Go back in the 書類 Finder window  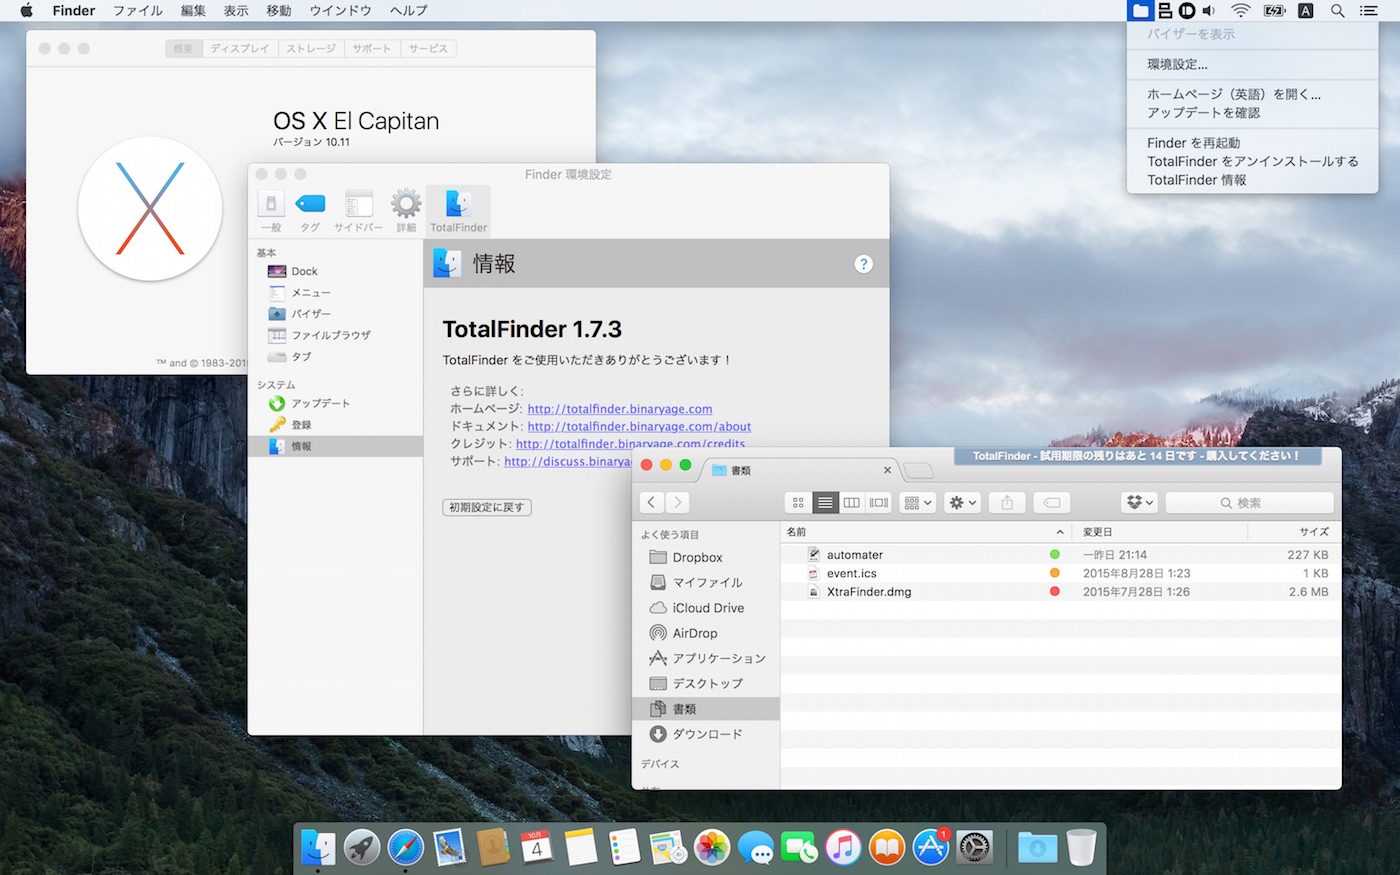(x=652, y=502)
